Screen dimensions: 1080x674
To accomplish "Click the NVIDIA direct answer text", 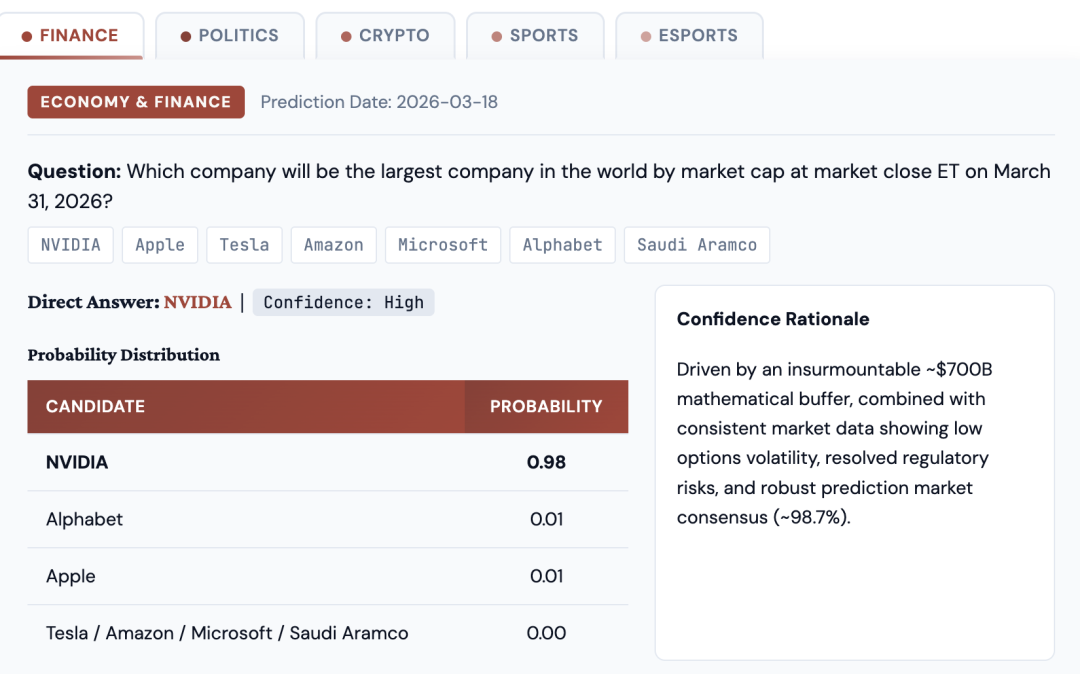I will coord(197,302).
